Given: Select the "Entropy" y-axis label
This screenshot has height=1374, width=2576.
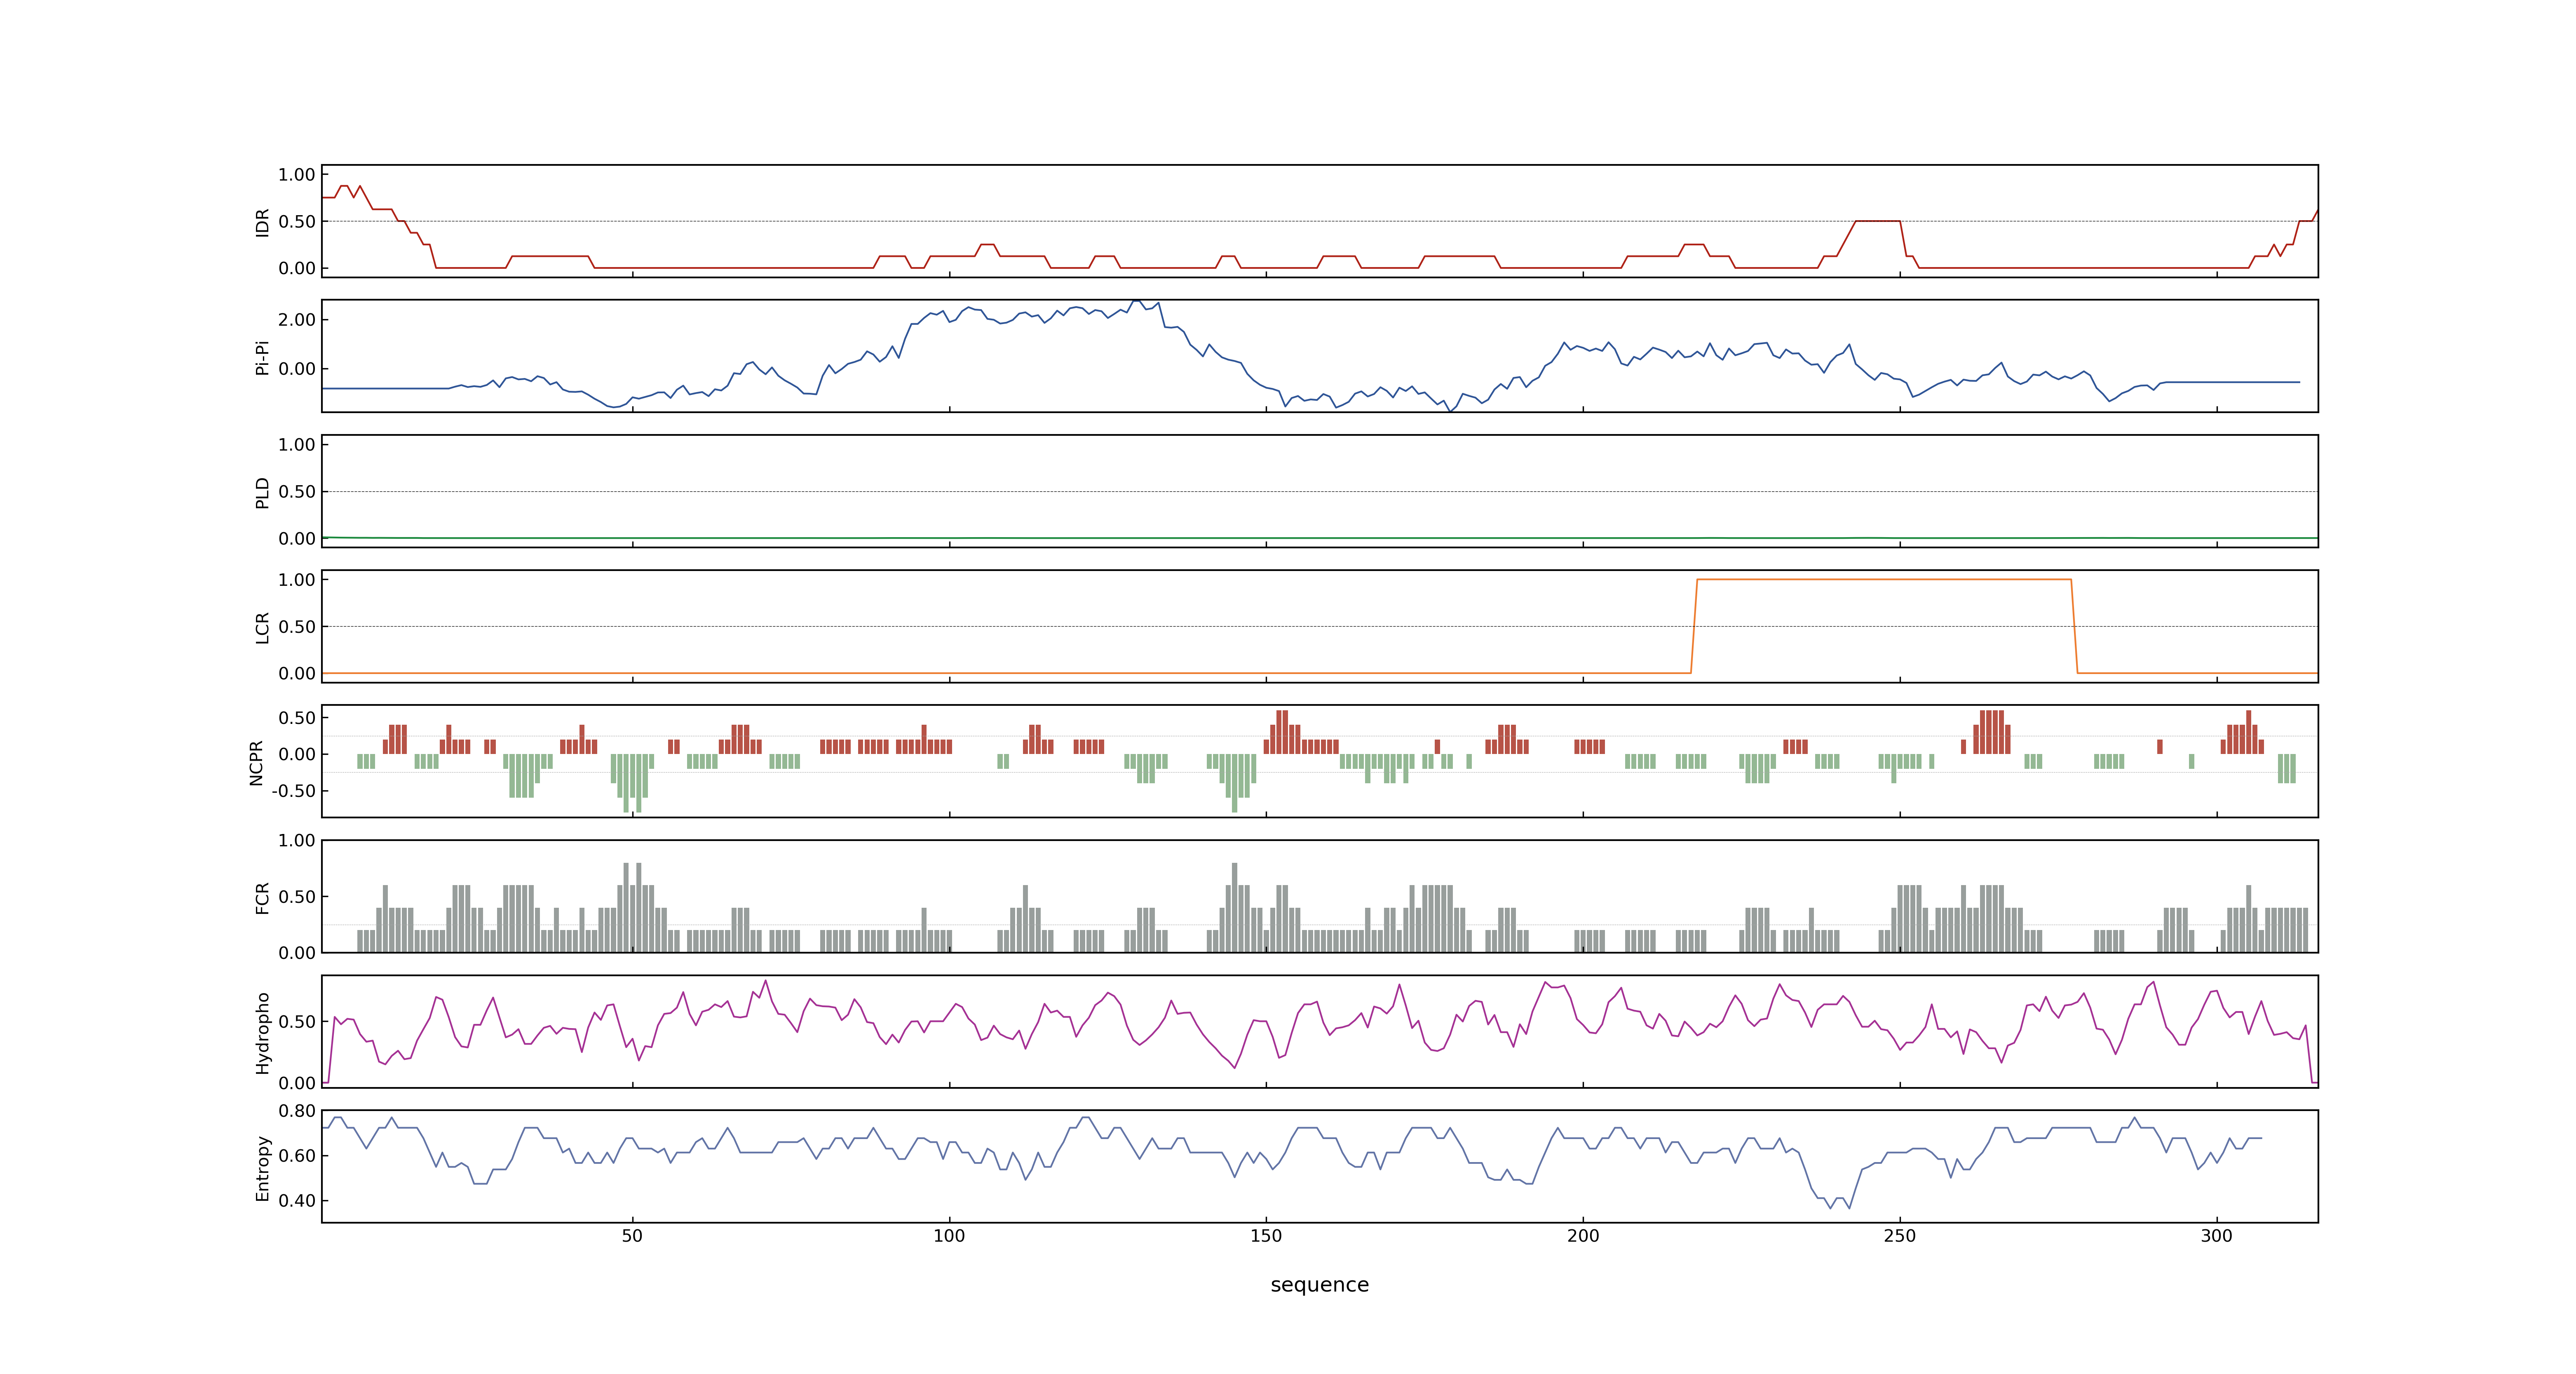Looking at the screenshot, I should click(262, 1167).
